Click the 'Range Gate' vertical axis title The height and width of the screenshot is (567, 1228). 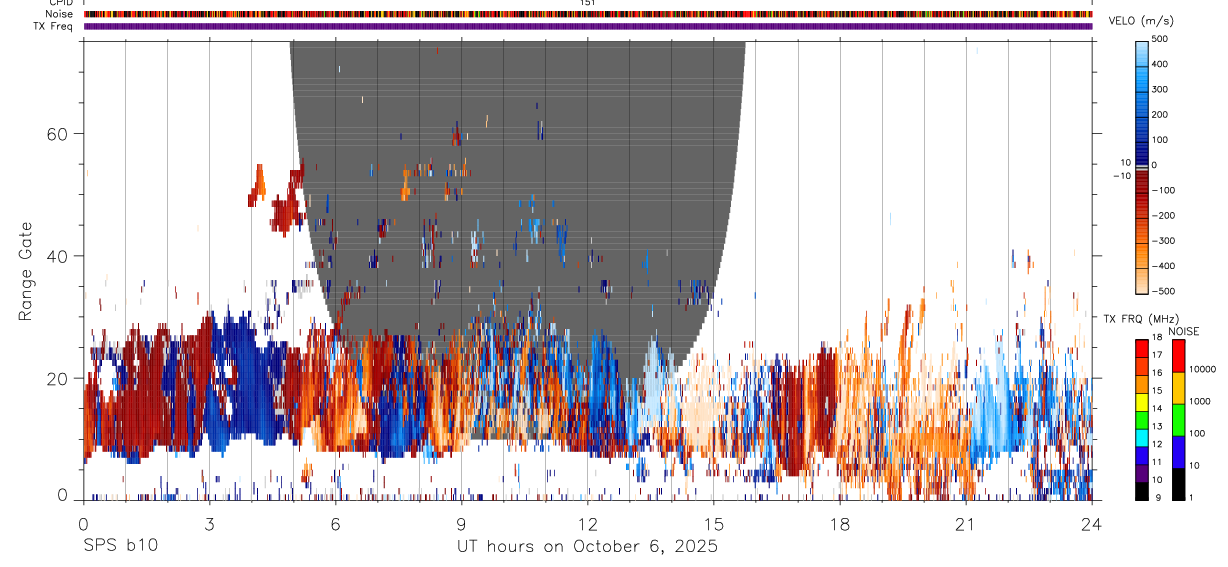(27, 272)
